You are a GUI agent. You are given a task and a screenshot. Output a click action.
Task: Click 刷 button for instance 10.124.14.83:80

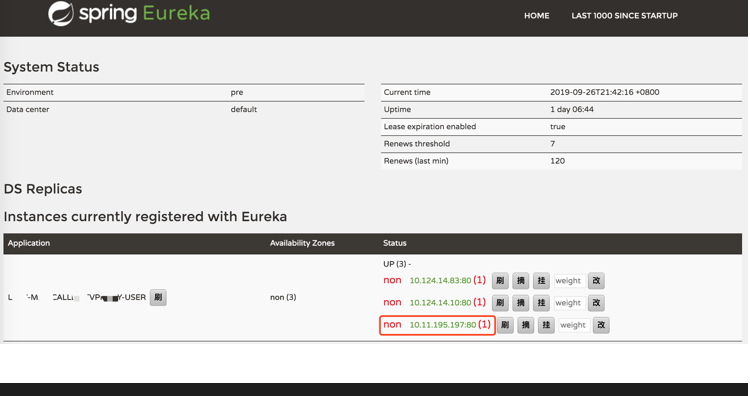(500, 281)
